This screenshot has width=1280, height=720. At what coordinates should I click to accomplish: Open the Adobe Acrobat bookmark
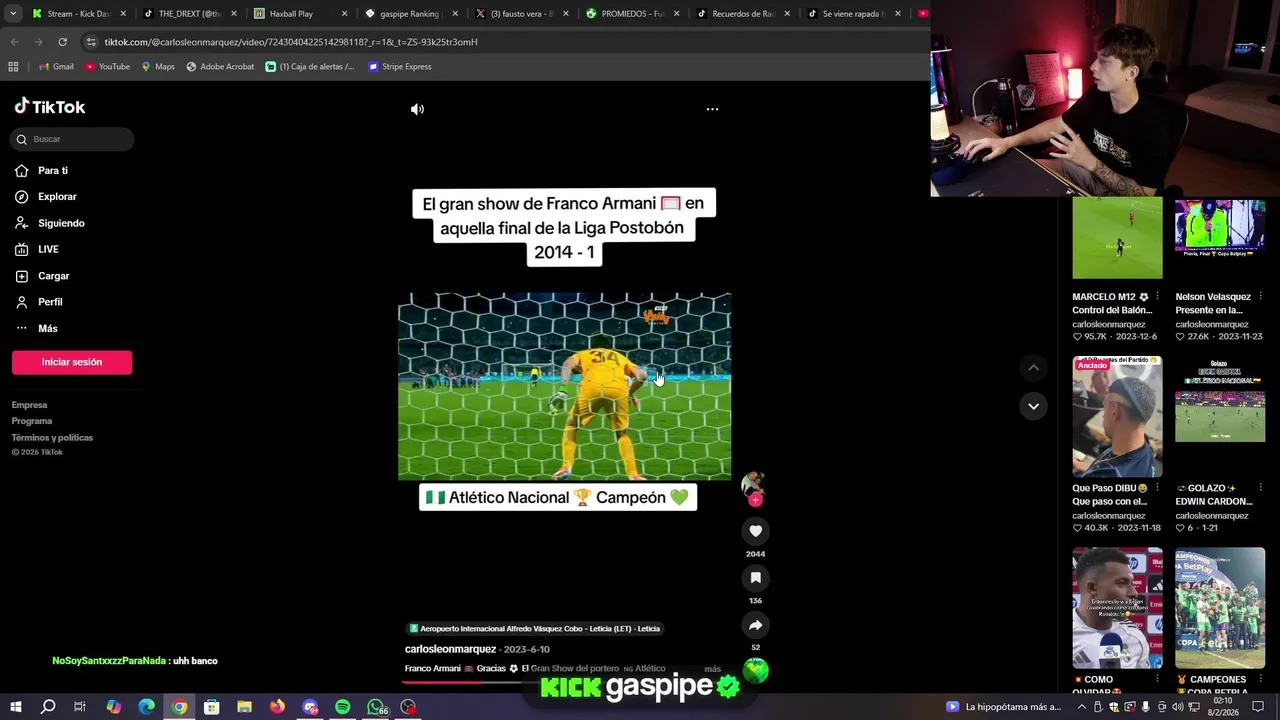[220, 67]
